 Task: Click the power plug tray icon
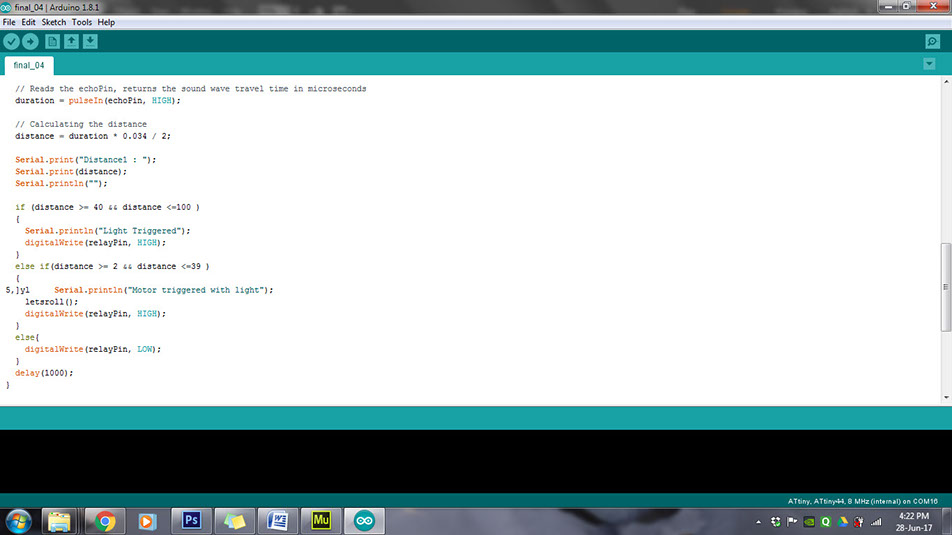tap(858, 522)
